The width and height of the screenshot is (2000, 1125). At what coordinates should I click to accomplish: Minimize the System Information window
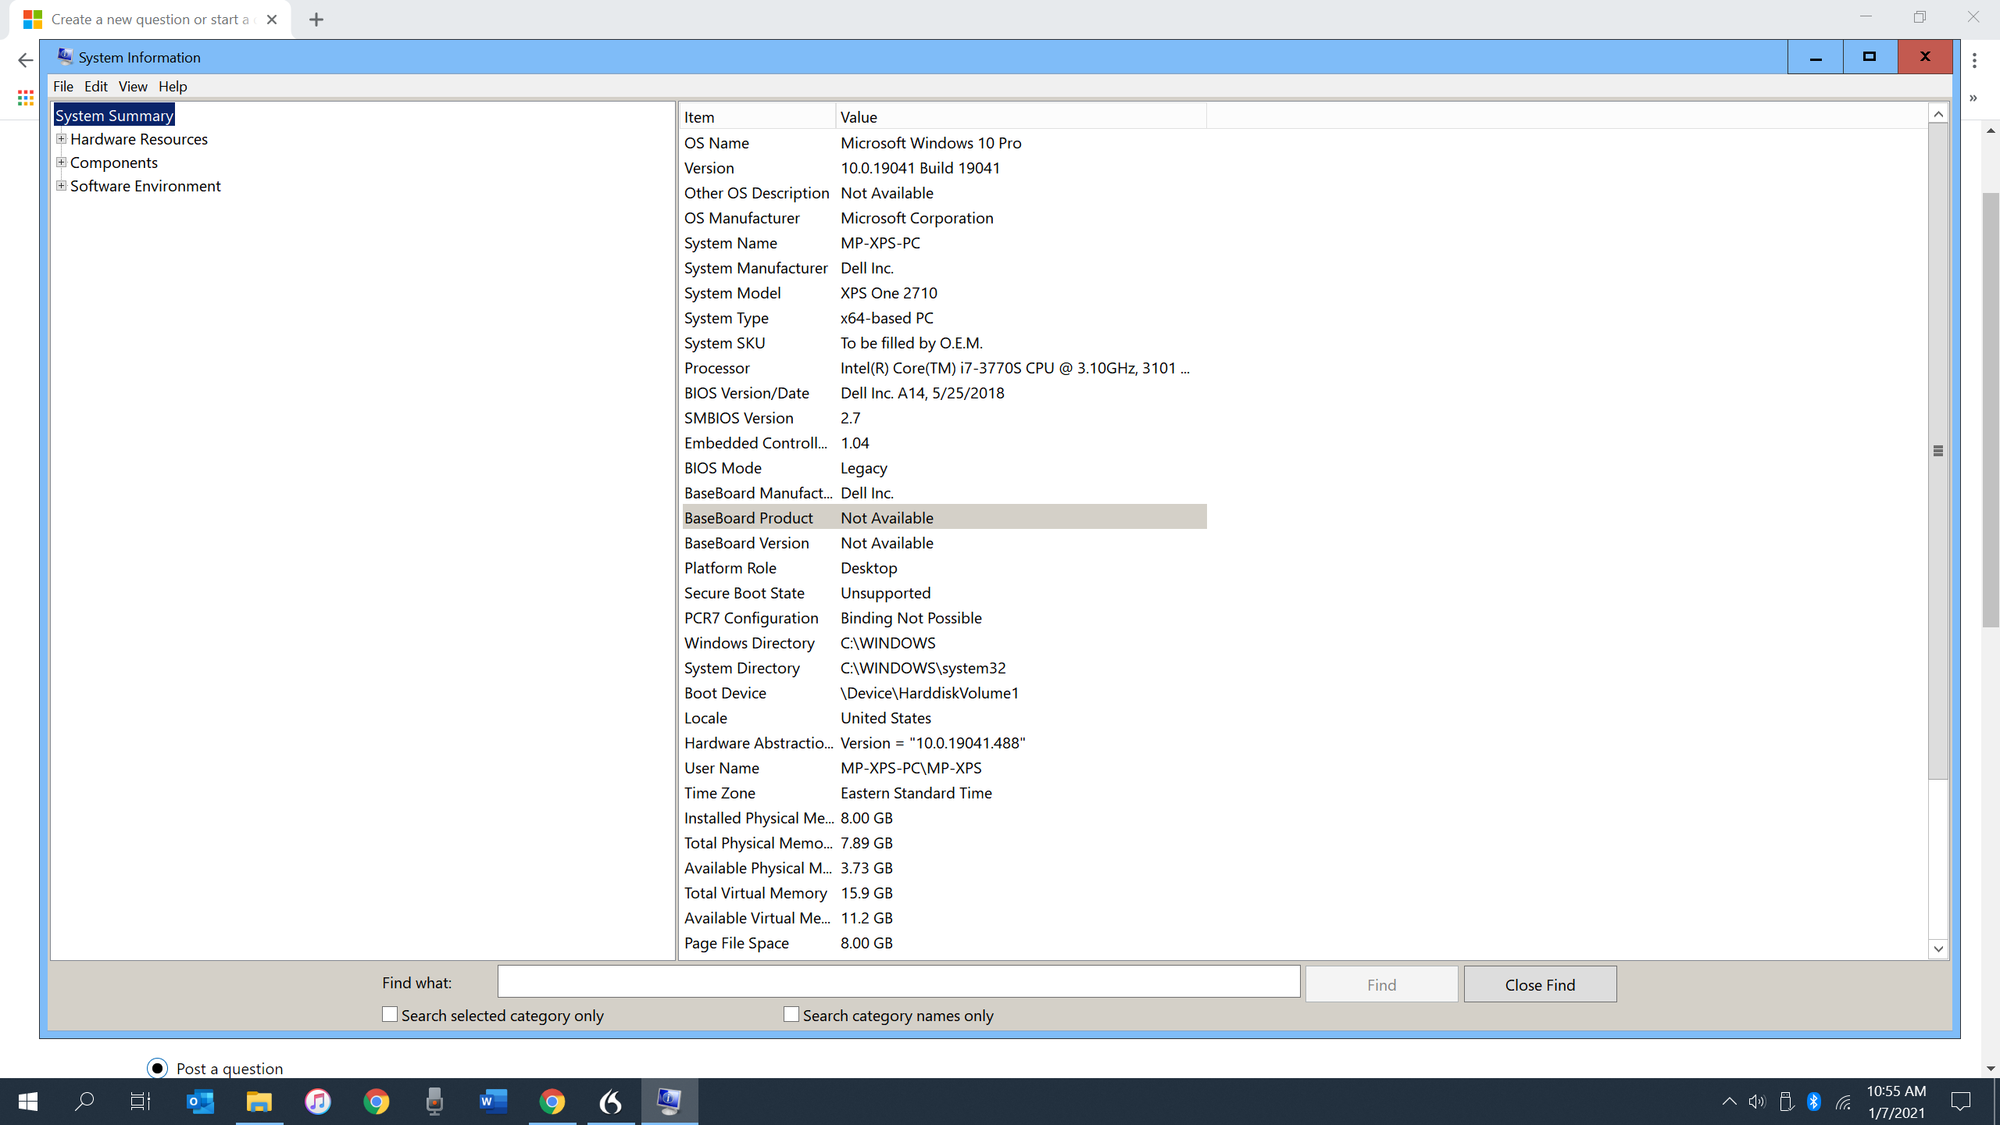pyautogui.click(x=1815, y=57)
